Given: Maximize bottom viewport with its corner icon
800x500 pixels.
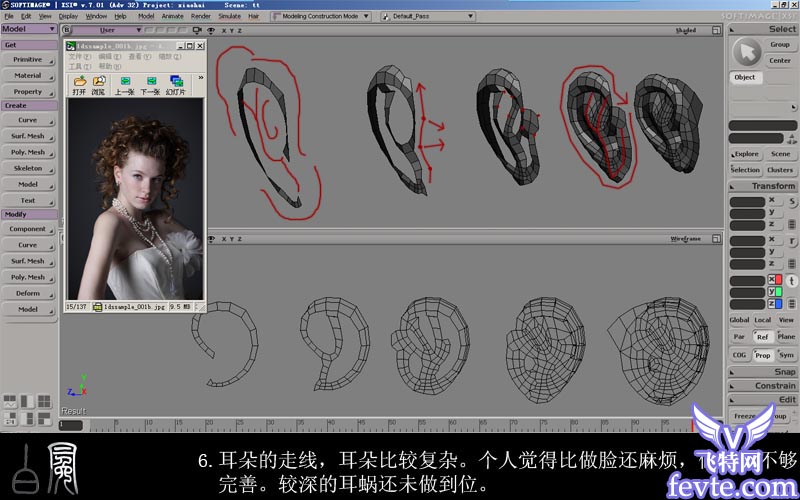Looking at the screenshot, I should pos(716,239).
